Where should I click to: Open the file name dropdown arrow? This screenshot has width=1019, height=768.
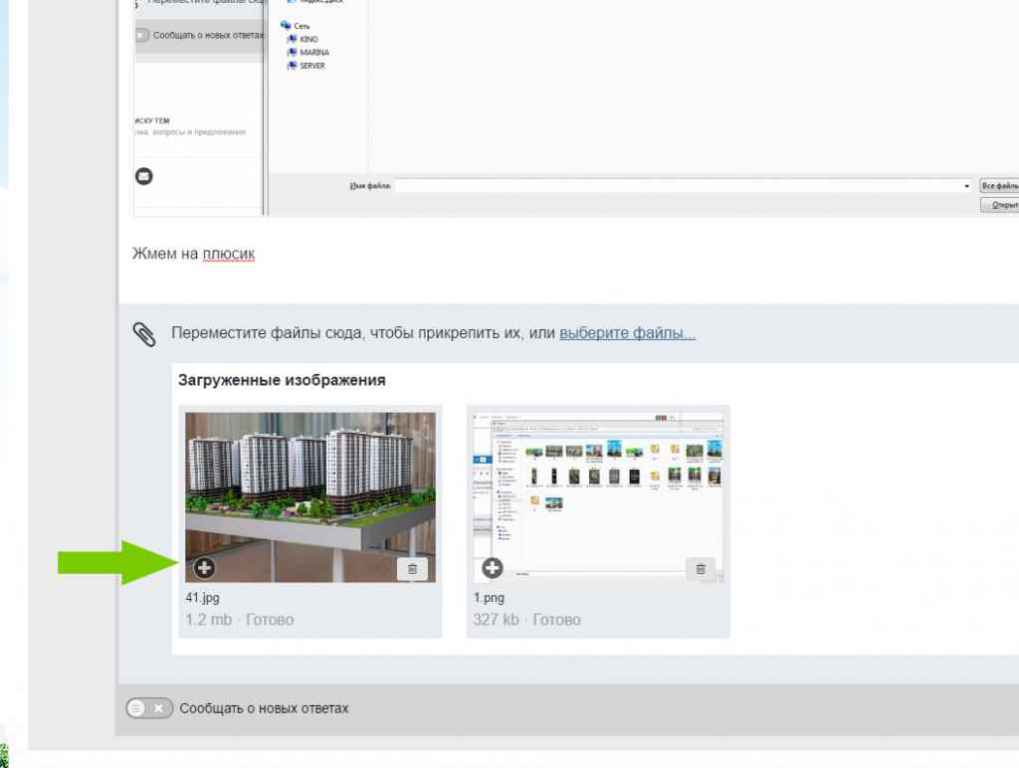coord(967,186)
